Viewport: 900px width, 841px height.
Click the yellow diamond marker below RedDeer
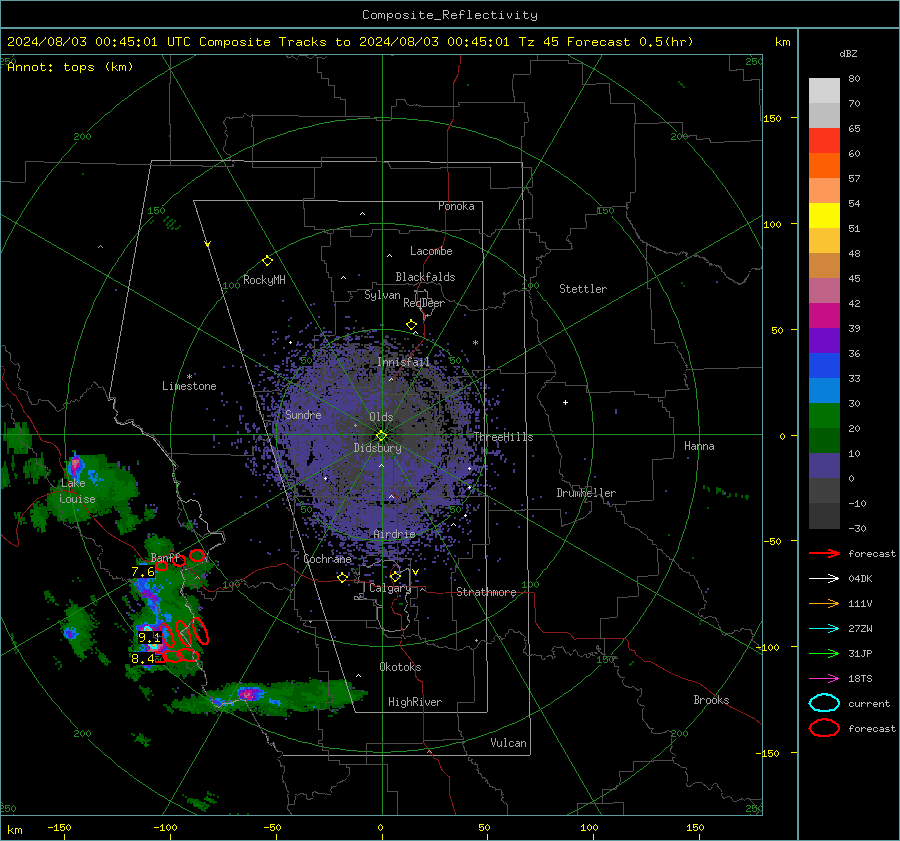411,325
